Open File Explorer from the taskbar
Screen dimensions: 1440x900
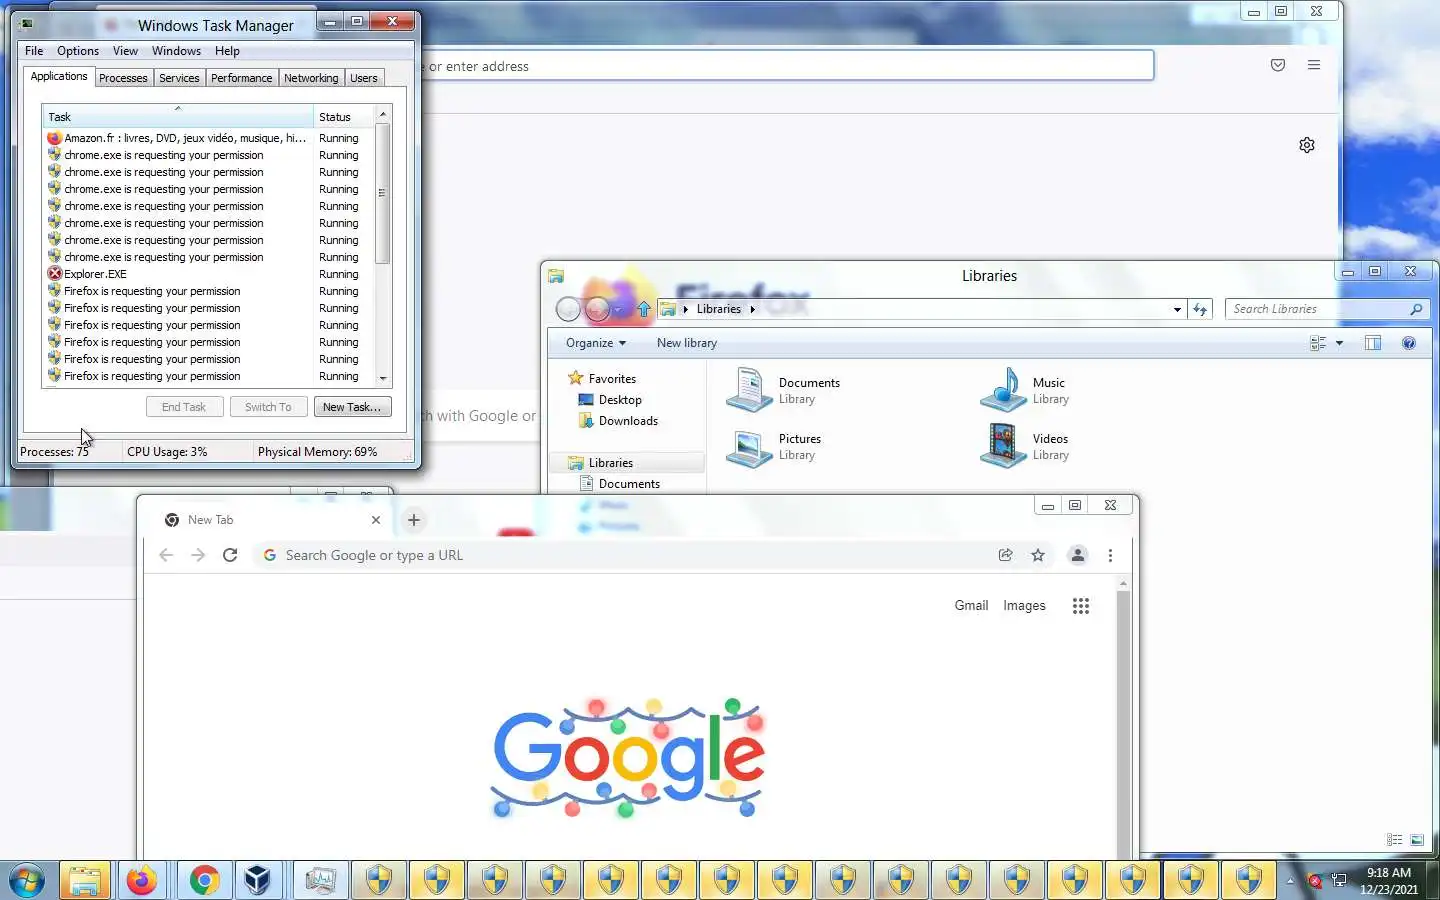pyautogui.click(x=84, y=880)
